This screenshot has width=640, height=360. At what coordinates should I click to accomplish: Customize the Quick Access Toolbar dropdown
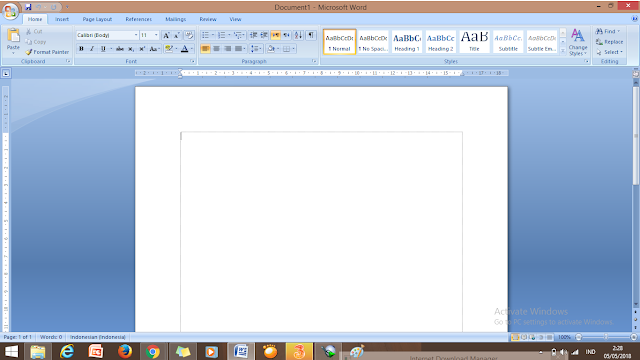[x=67, y=7]
